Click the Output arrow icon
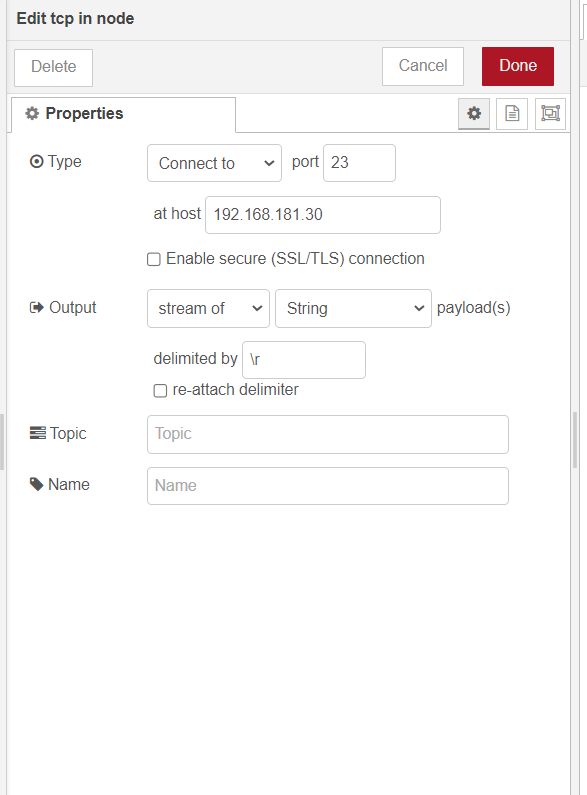Viewport: 587px width, 795px height. pyautogui.click(x=36, y=308)
